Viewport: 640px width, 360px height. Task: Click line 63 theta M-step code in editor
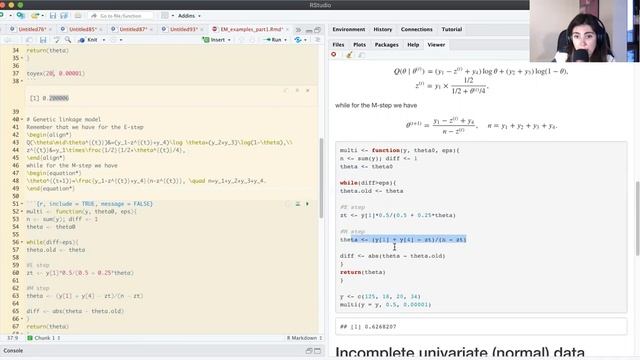84,296
